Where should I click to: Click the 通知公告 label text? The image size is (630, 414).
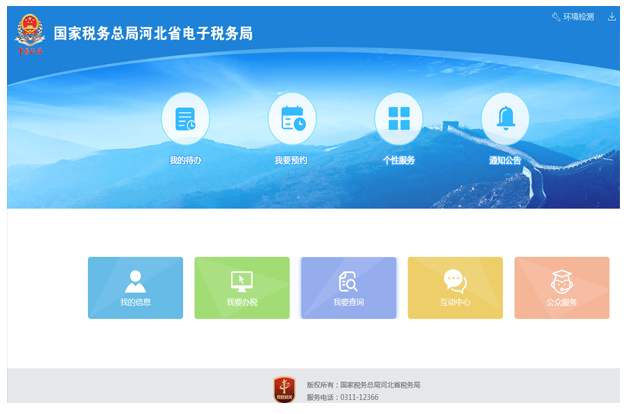click(505, 160)
